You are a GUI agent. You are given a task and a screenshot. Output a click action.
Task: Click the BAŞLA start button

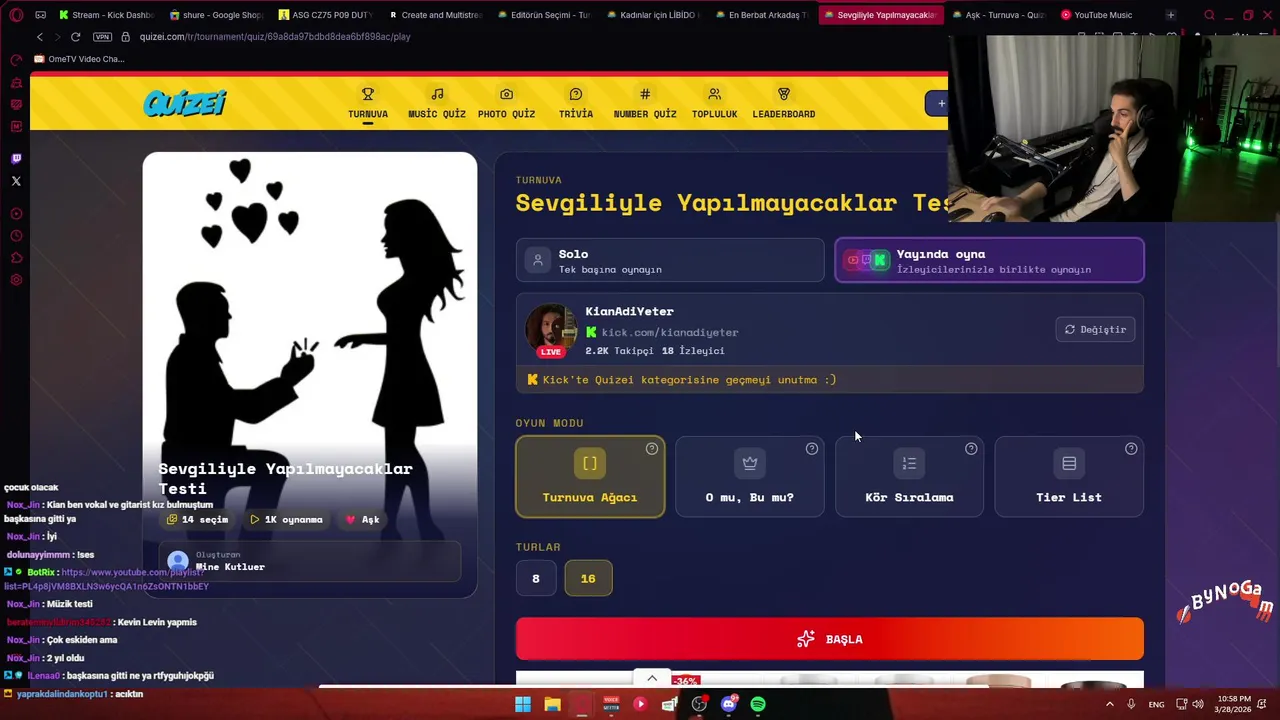click(x=830, y=639)
